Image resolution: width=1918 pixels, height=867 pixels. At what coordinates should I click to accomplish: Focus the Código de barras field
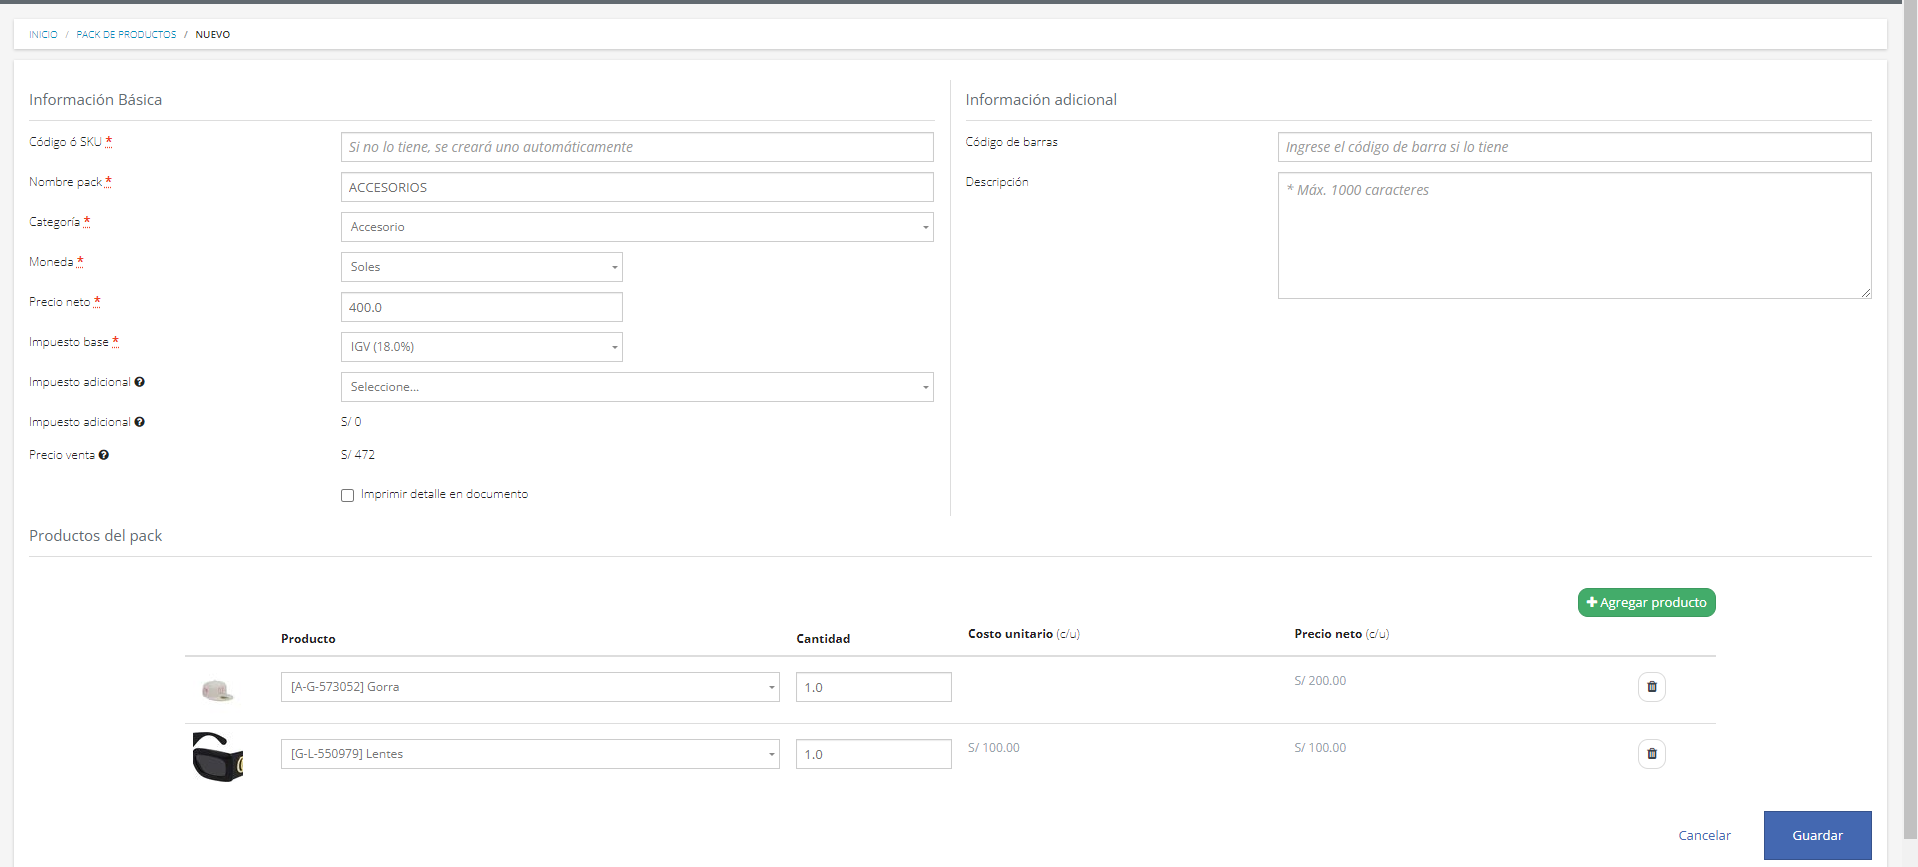[x=1574, y=147]
